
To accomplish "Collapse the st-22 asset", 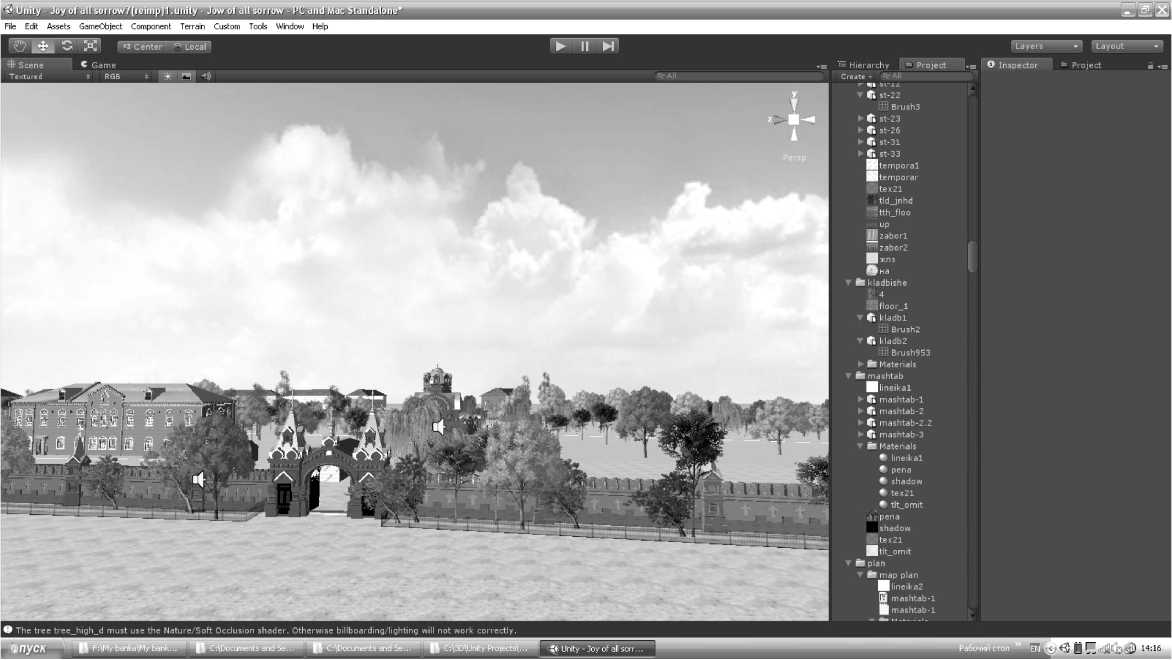I will (x=860, y=95).
